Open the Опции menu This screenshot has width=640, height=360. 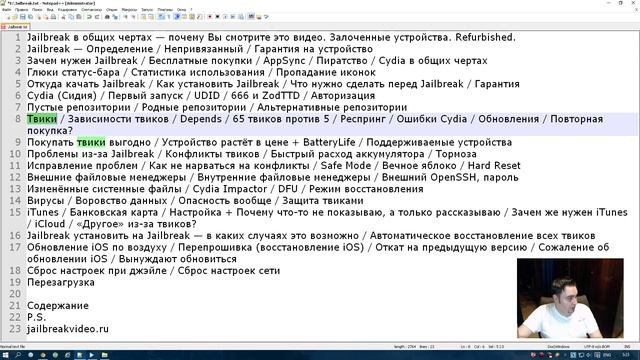pyautogui.click(x=111, y=9)
